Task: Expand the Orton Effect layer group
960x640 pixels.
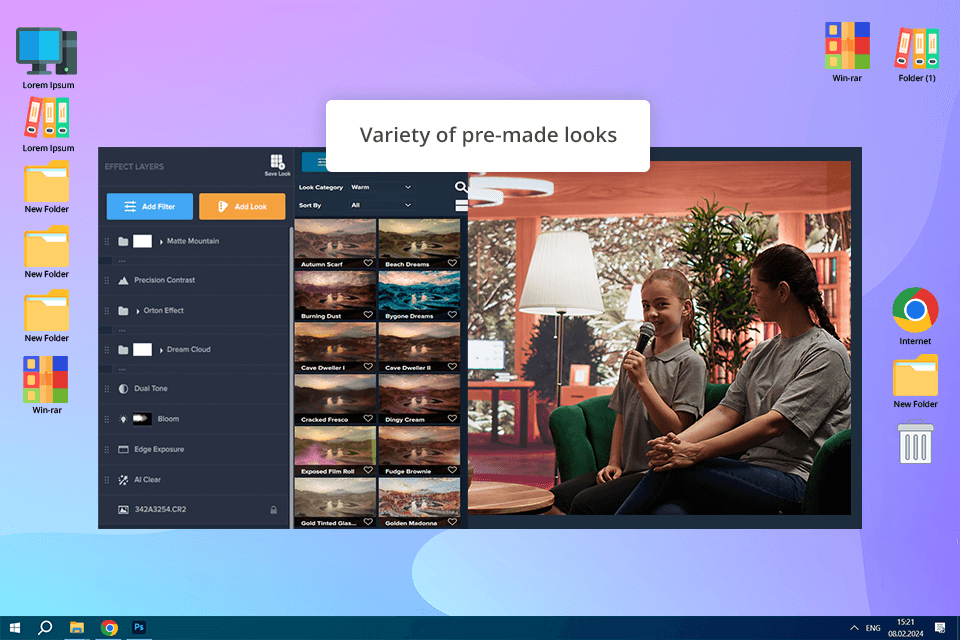Action: pyautogui.click(x=138, y=311)
